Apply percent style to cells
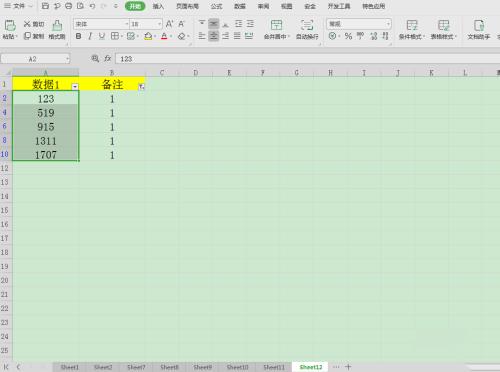Viewport: 500px width, 372px height. pos(348,36)
